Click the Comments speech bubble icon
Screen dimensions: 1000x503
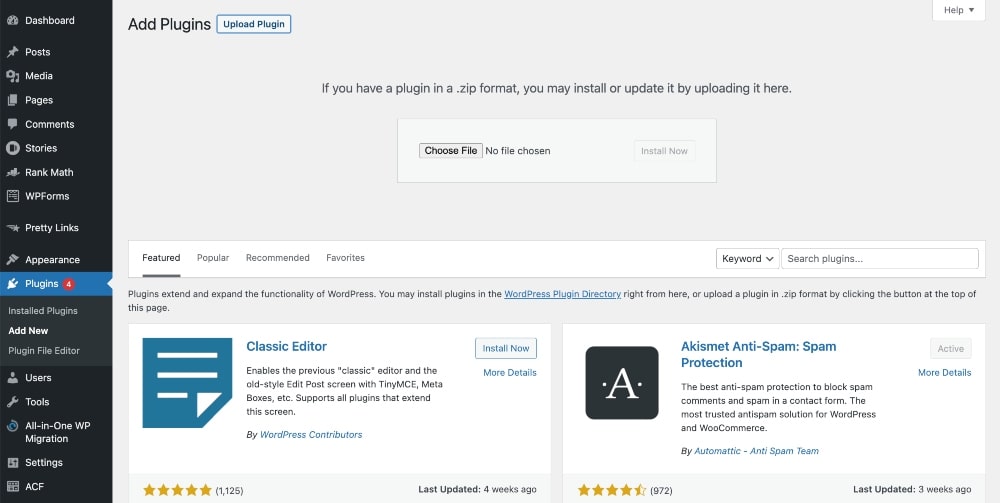(x=13, y=124)
